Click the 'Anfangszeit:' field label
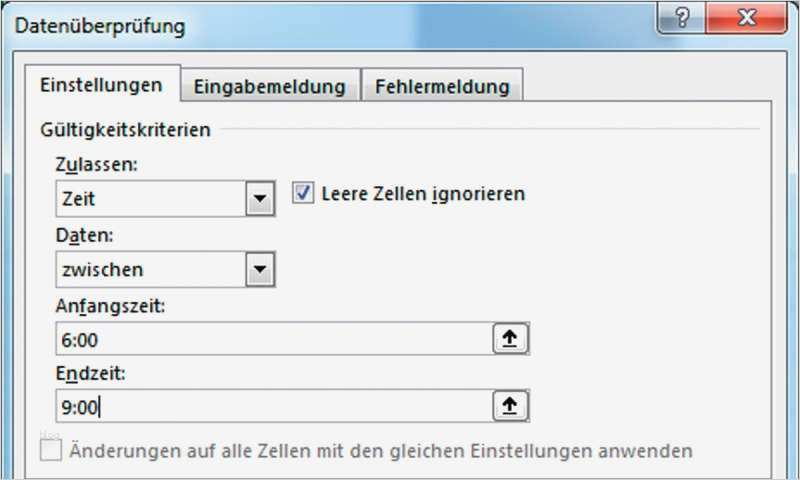Viewport: 800px width, 480px height. point(111,306)
